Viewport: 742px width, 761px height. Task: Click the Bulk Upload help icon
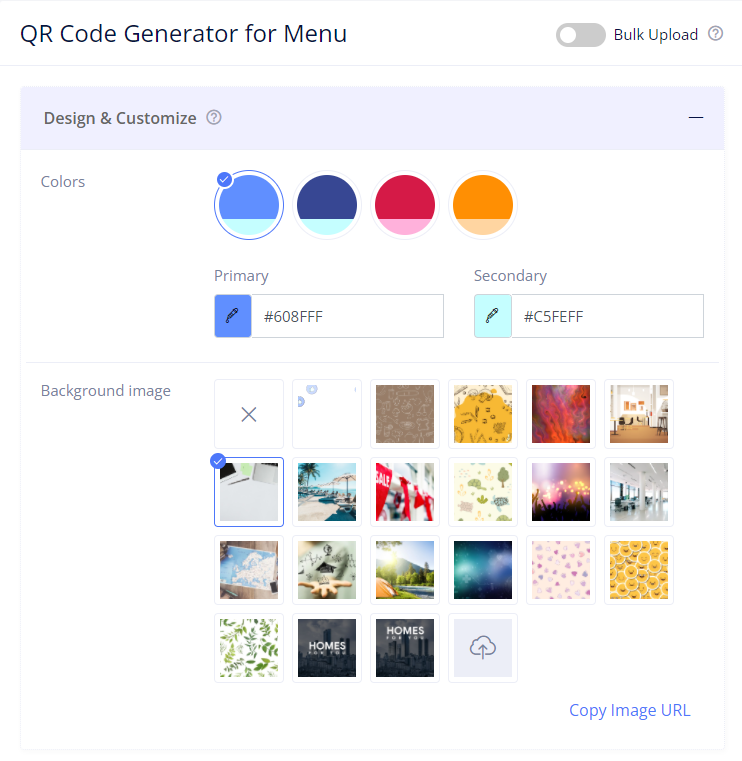tap(715, 34)
